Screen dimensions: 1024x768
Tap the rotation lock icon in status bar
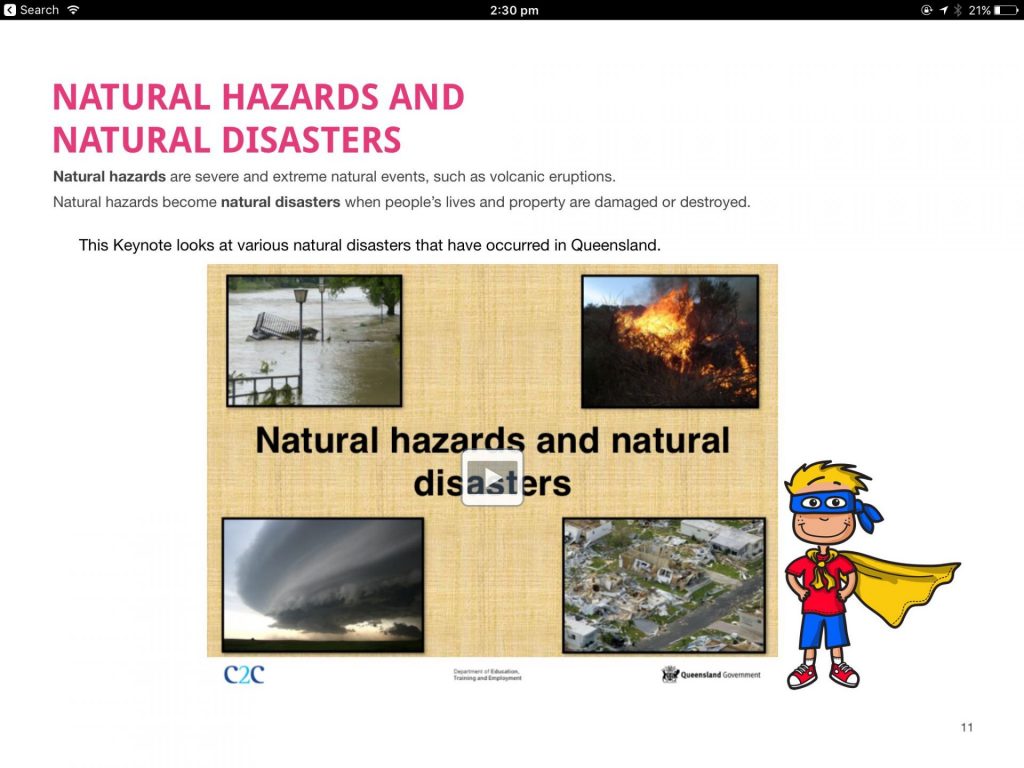point(926,10)
